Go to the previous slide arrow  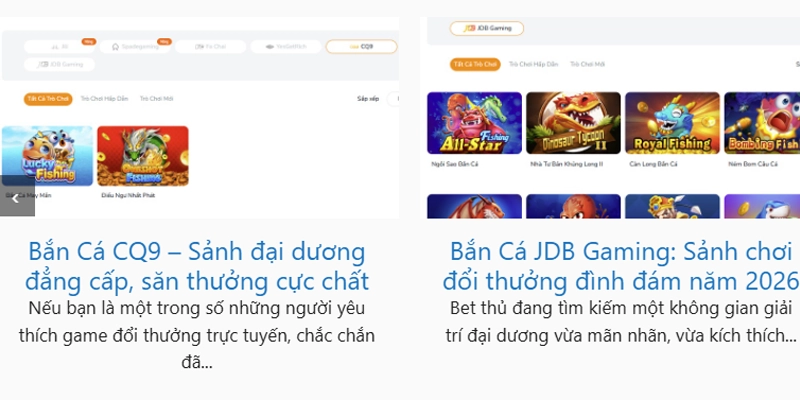[17, 198]
